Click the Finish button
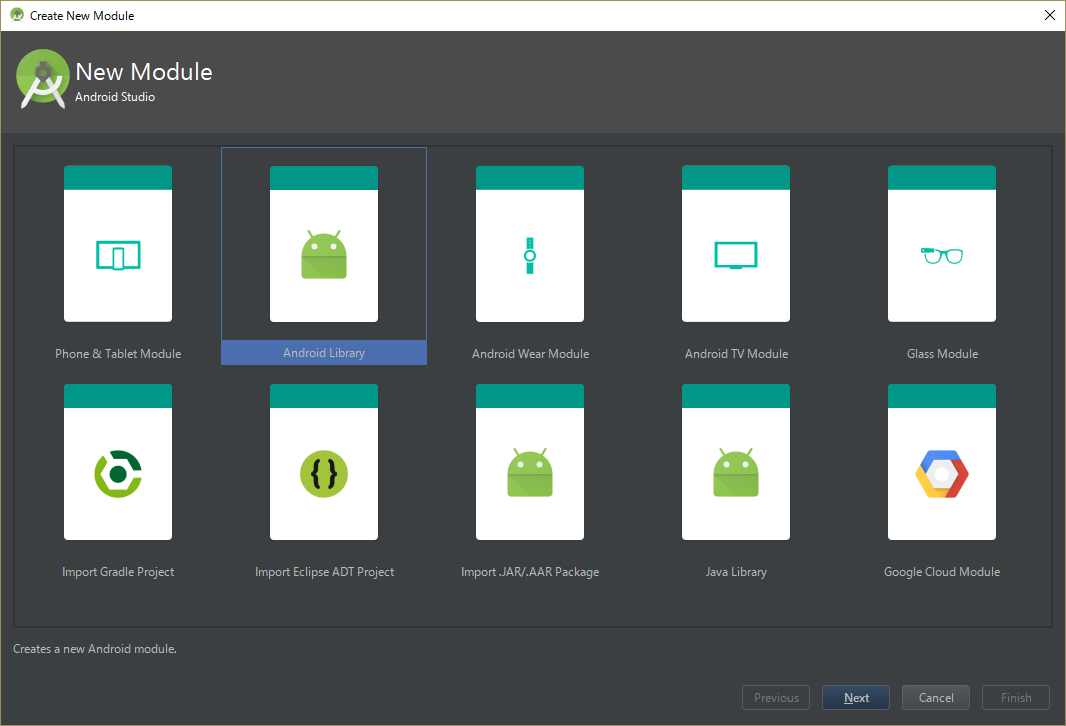The height and width of the screenshot is (726, 1066). 1015,697
